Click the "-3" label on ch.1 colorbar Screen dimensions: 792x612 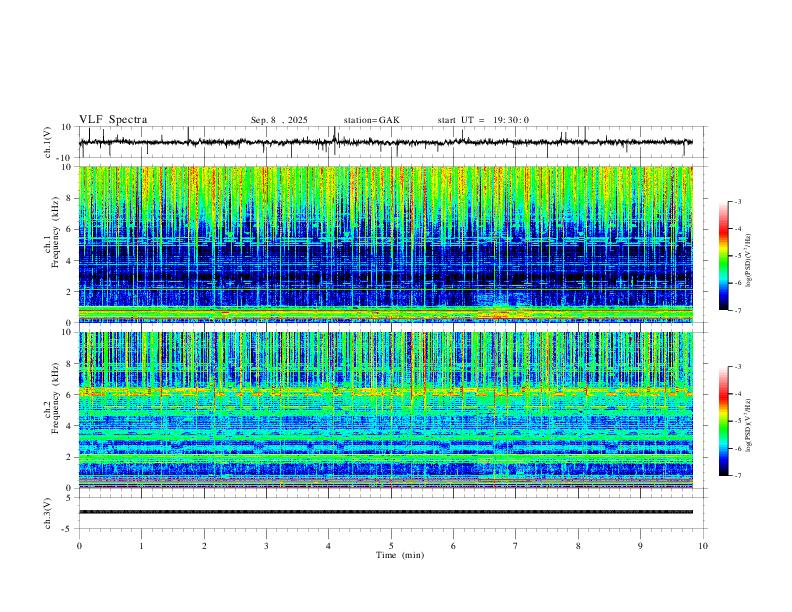(738, 201)
